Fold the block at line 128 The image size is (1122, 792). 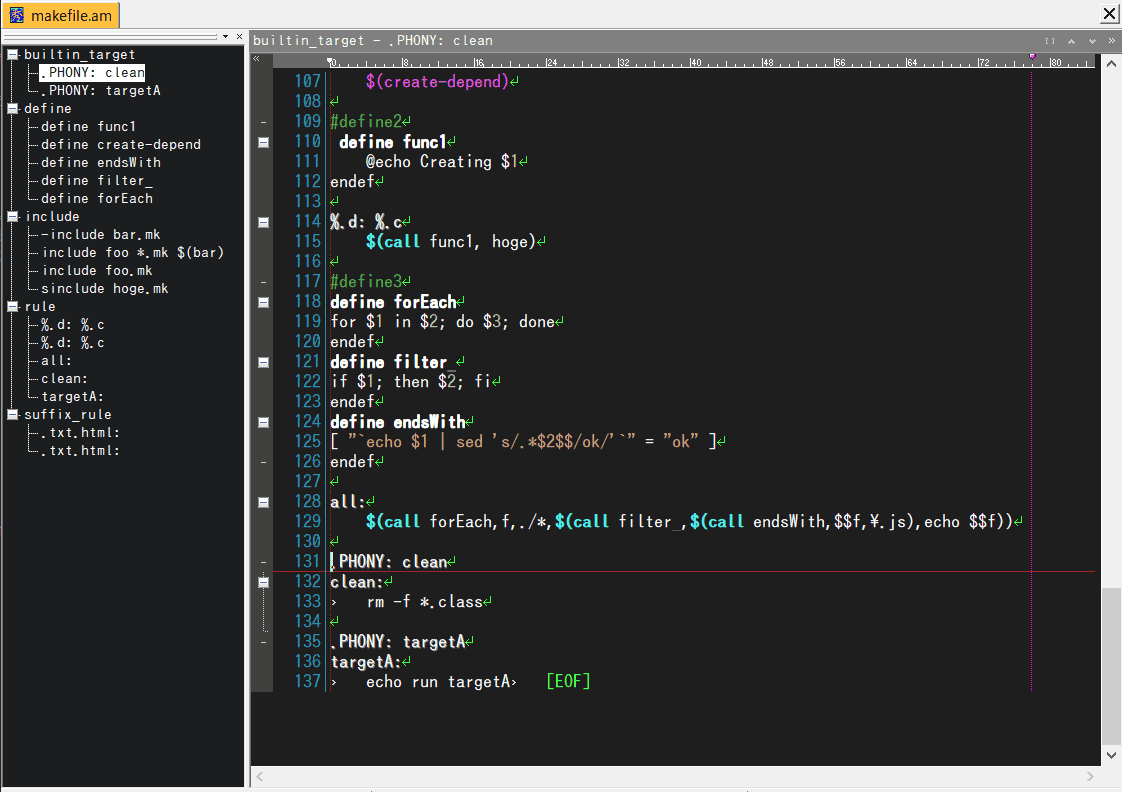(x=263, y=503)
